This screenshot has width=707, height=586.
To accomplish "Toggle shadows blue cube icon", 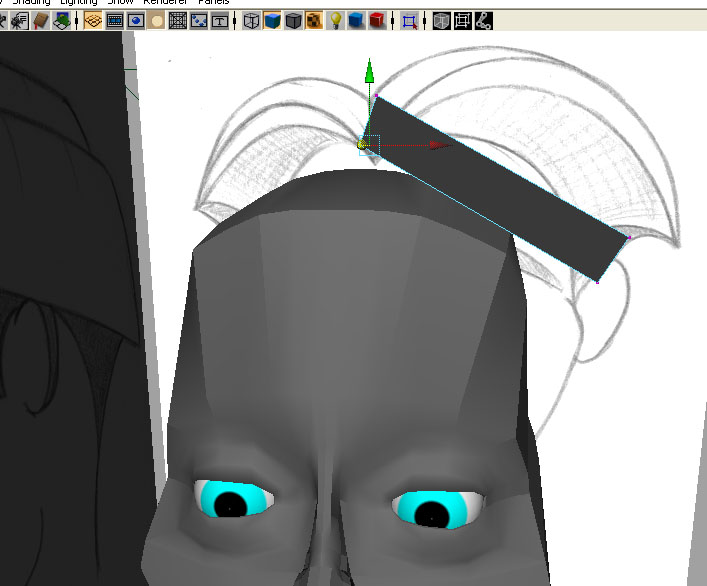I will coord(356,21).
